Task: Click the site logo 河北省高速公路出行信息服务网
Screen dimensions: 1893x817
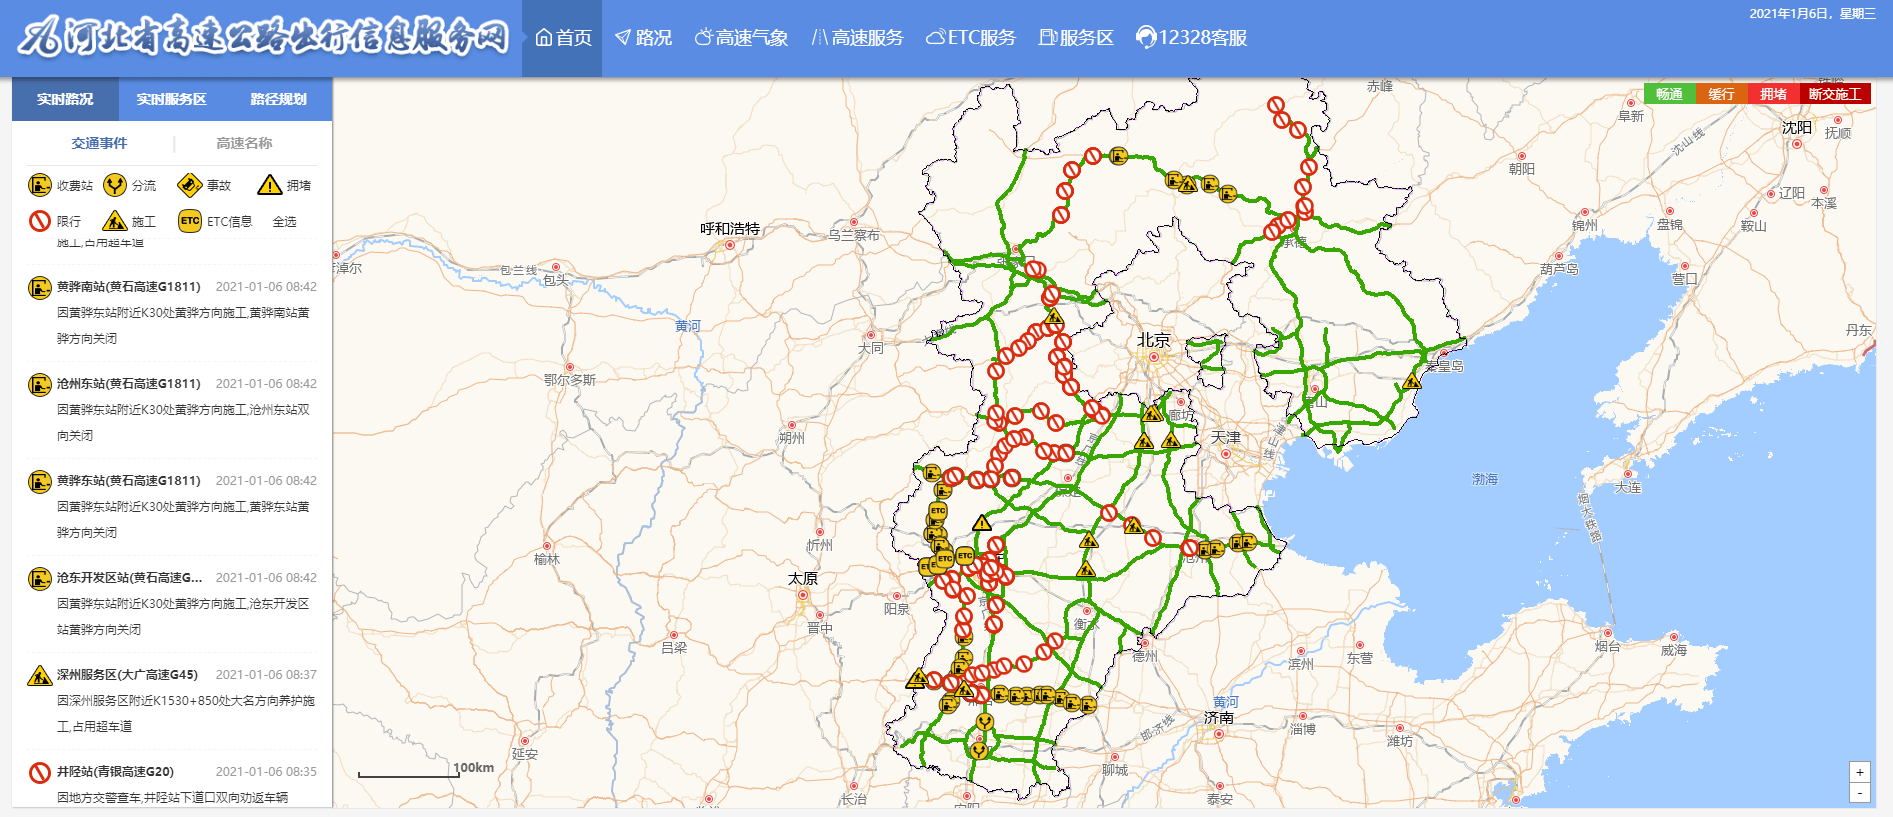Action: click(264, 37)
